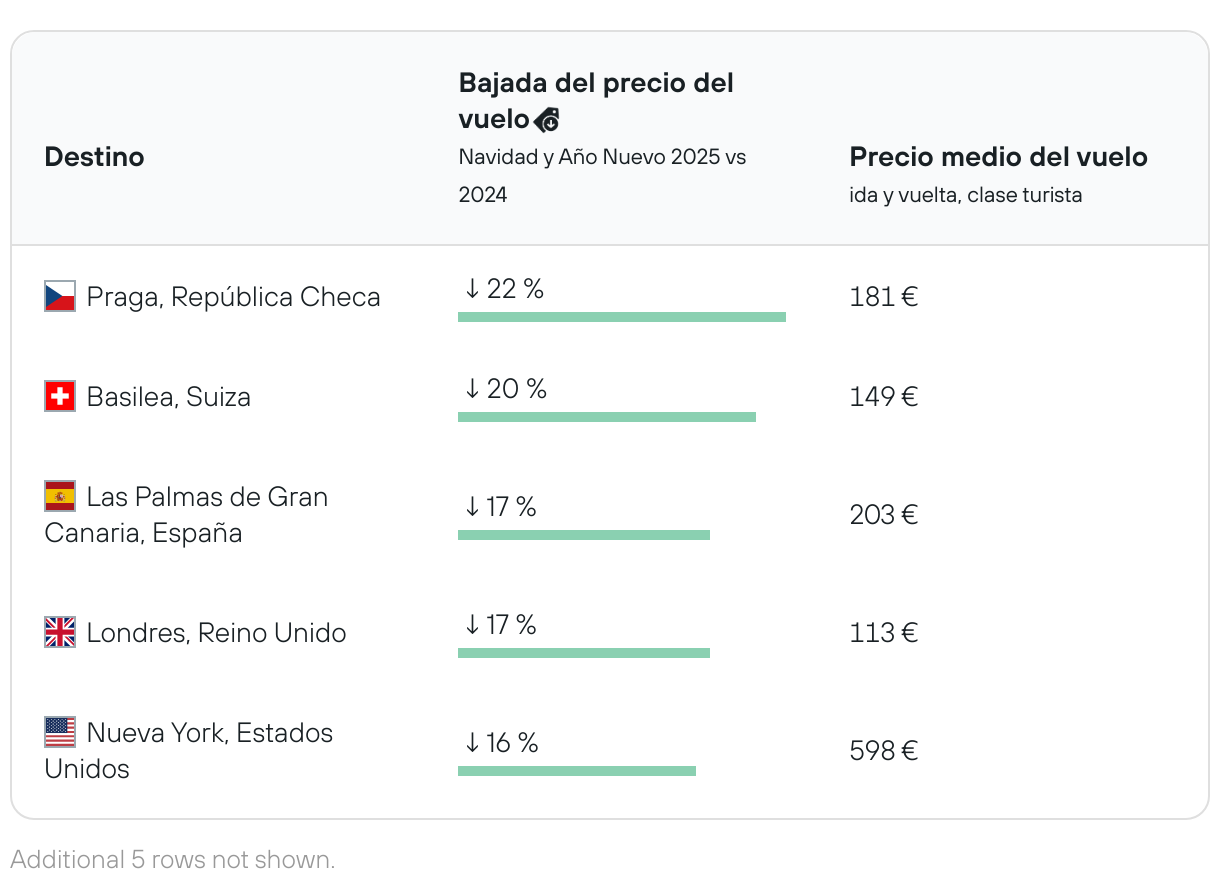Click the down arrow next to 16 %
The height and width of the screenshot is (886, 1220).
pos(472,744)
